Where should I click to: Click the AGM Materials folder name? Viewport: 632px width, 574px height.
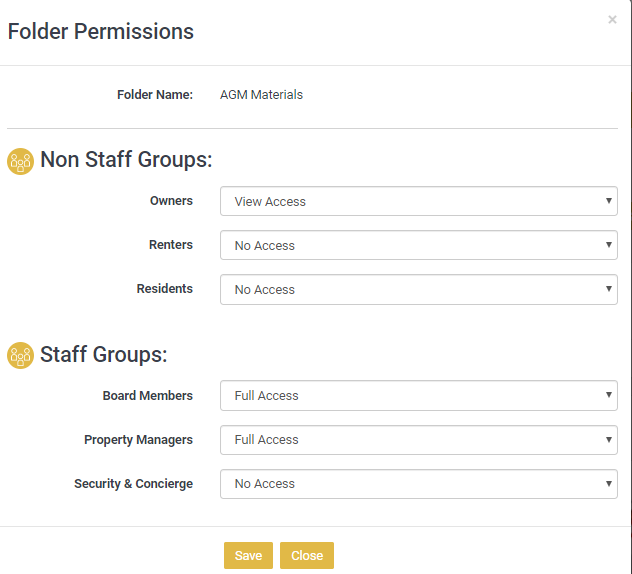(261, 95)
